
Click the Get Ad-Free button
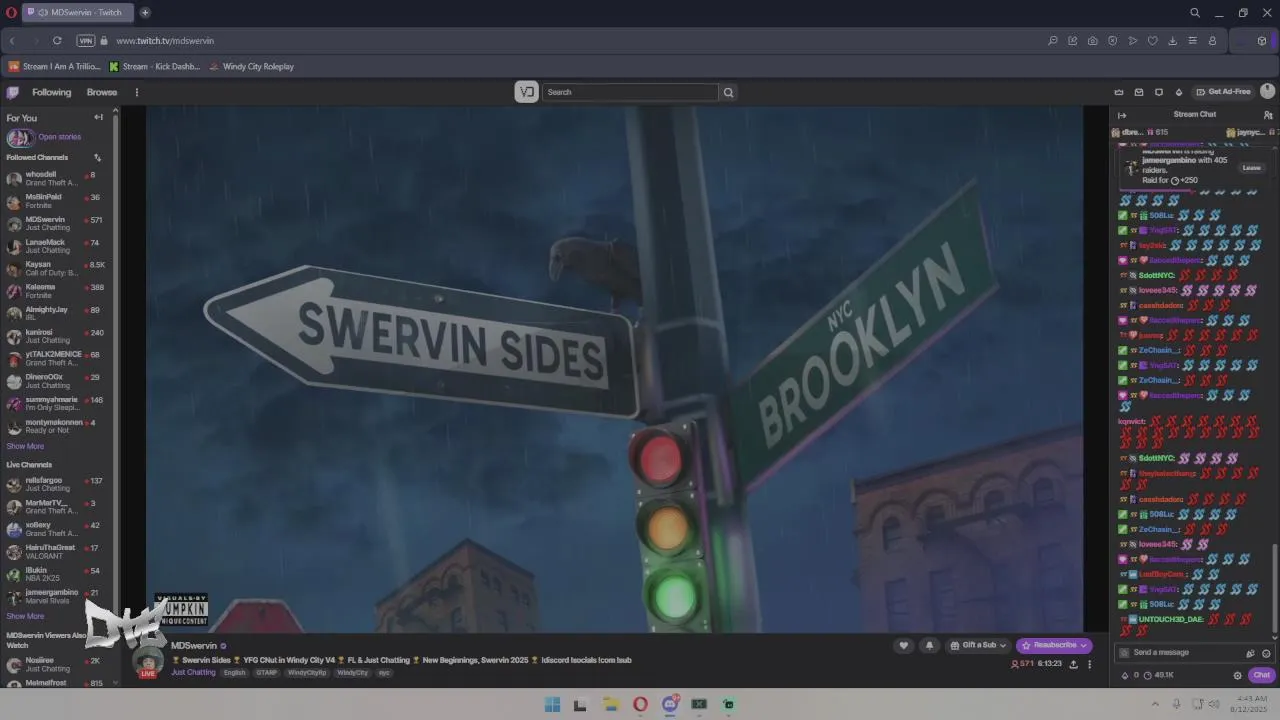point(1223,92)
